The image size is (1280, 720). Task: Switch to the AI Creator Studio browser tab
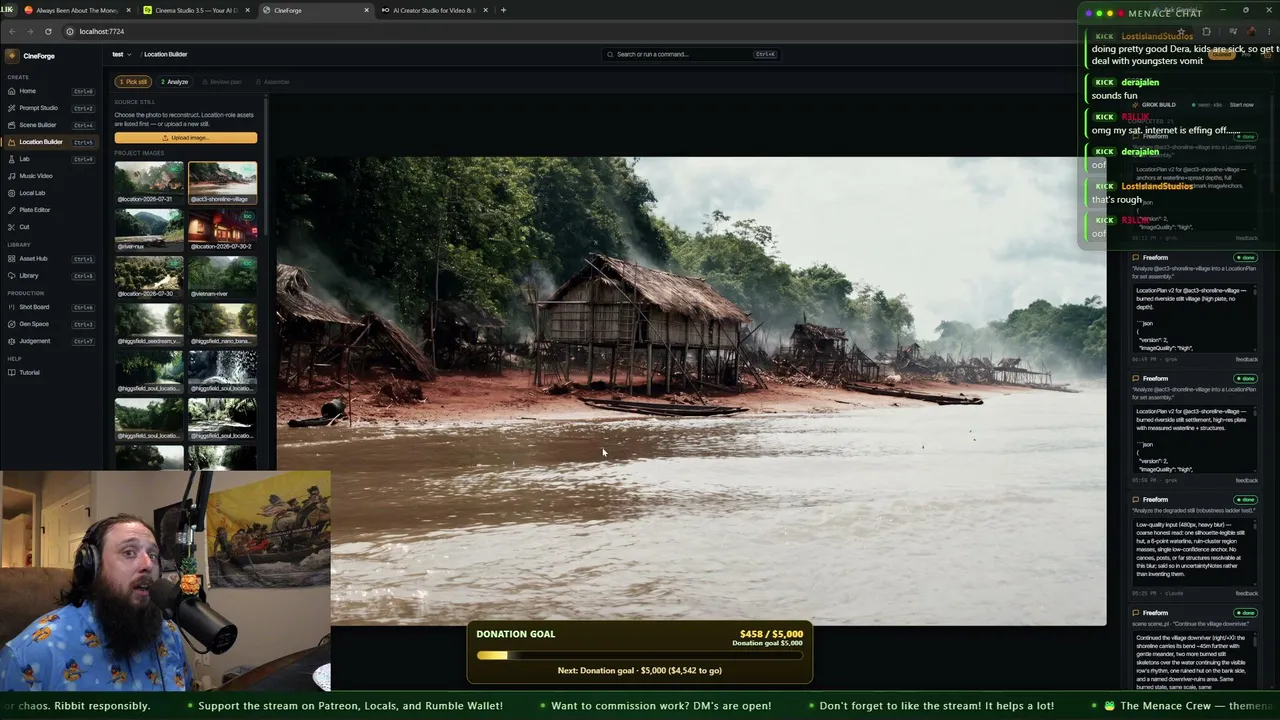click(x=435, y=10)
